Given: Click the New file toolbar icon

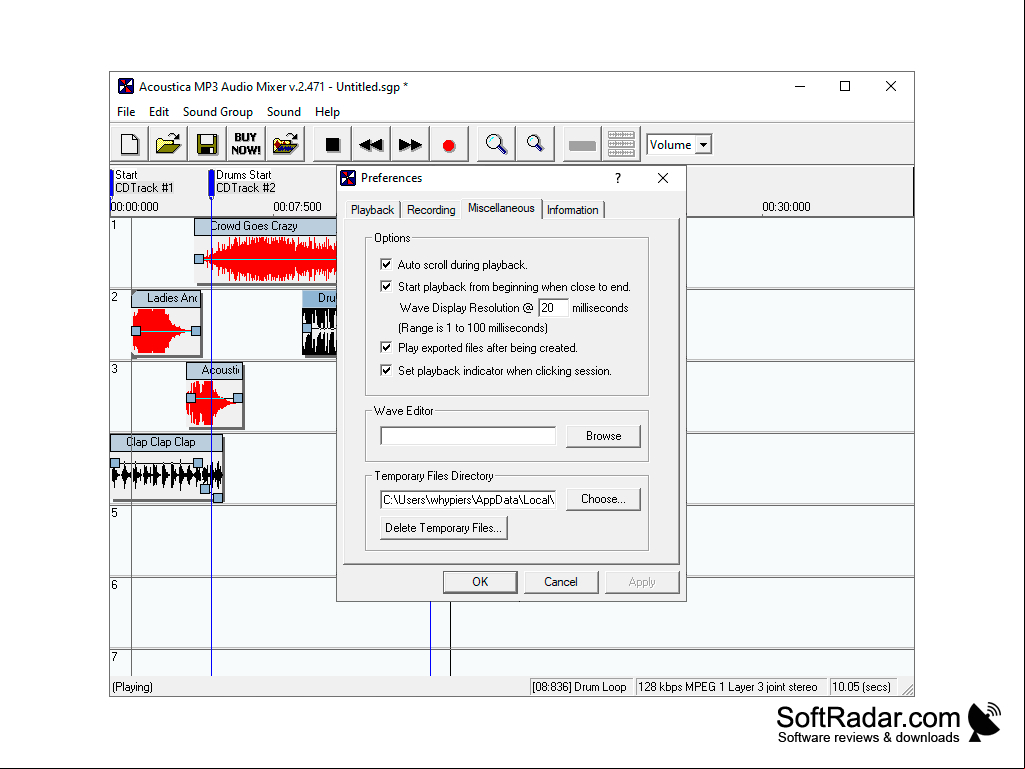Looking at the screenshot, I should (129, 144).
